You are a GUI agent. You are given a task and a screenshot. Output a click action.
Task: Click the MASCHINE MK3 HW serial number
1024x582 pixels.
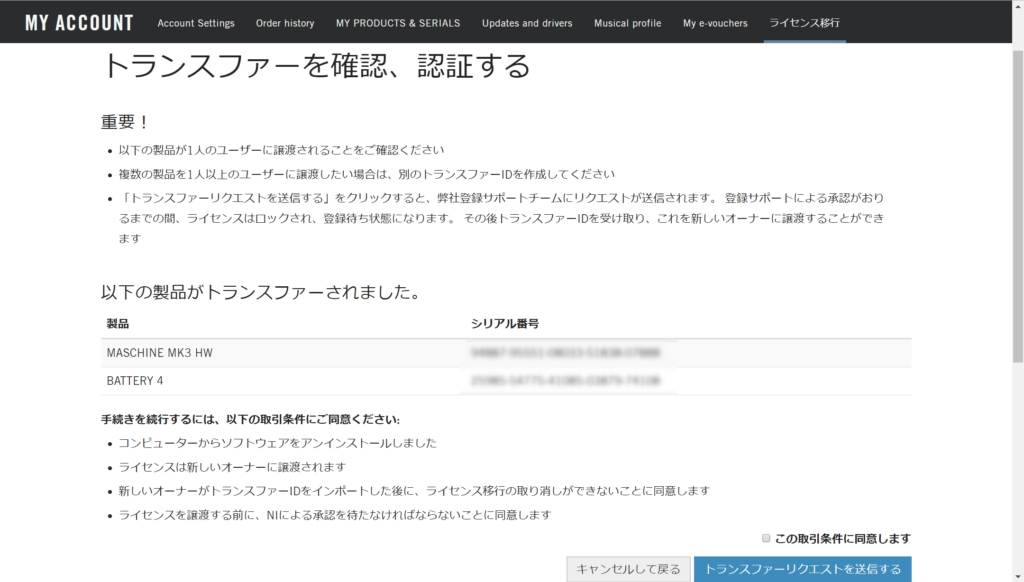[567, 353]
